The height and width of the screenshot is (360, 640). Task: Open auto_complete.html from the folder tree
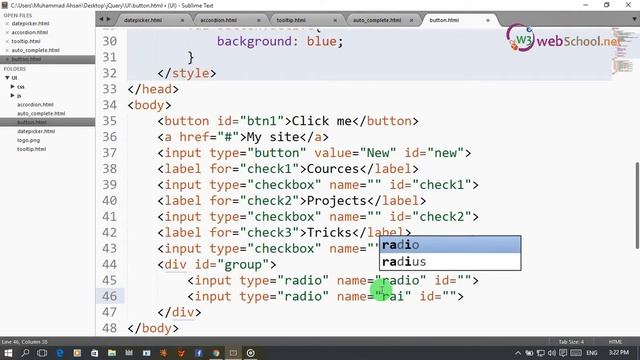tap(41, 113)
